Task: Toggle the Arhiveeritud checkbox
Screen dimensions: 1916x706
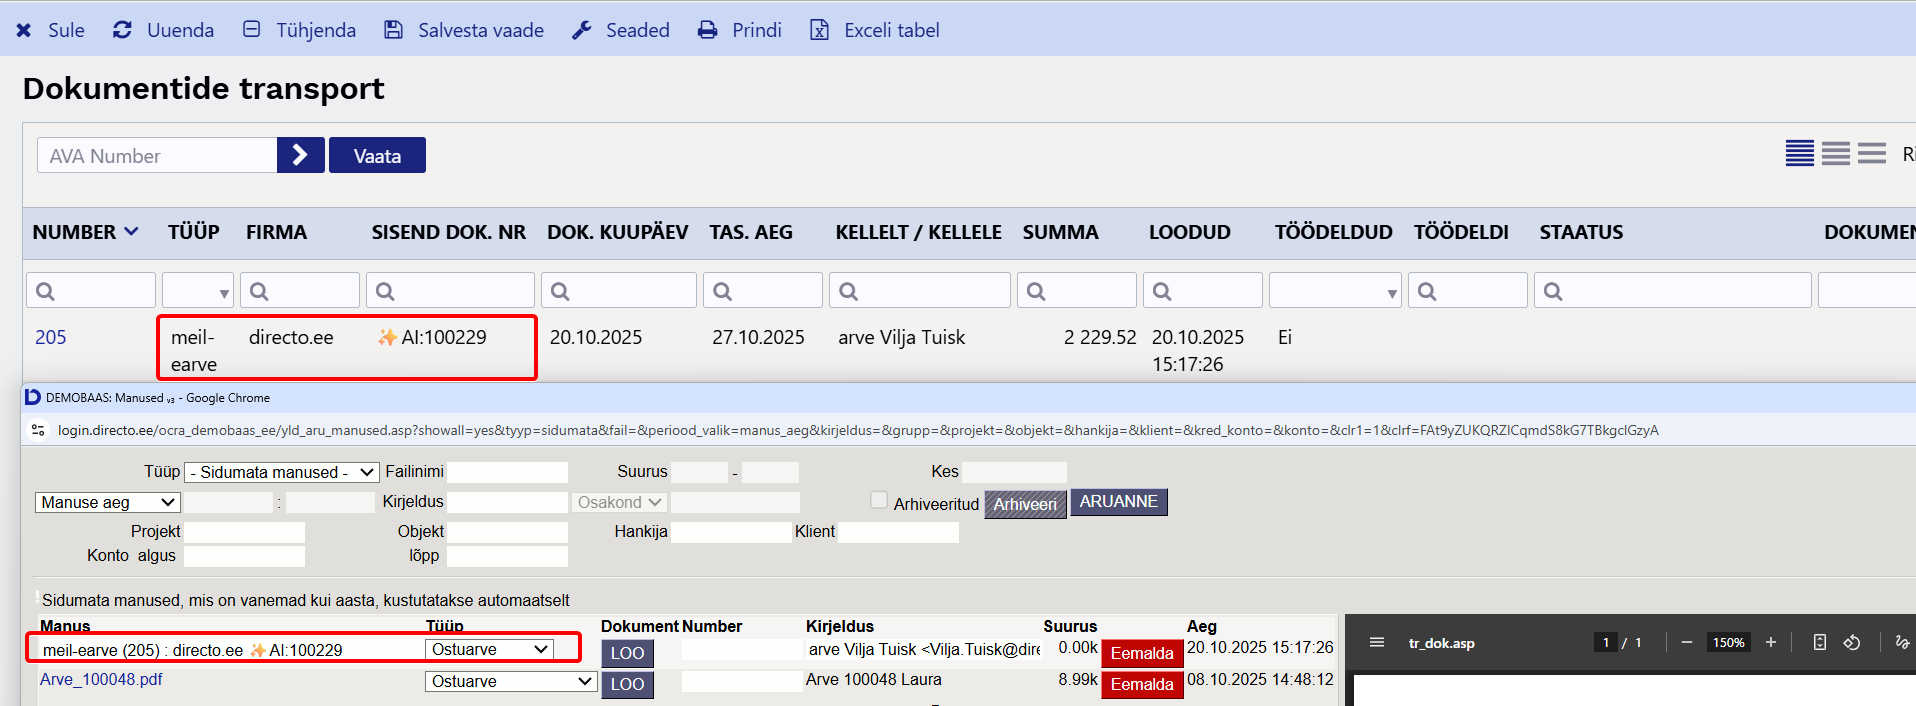Action: tap(879, 500)
